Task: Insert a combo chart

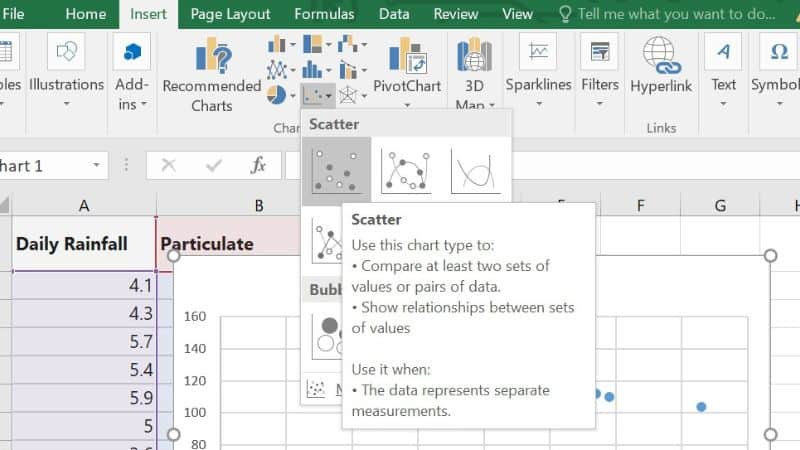Action: point(348,69)
